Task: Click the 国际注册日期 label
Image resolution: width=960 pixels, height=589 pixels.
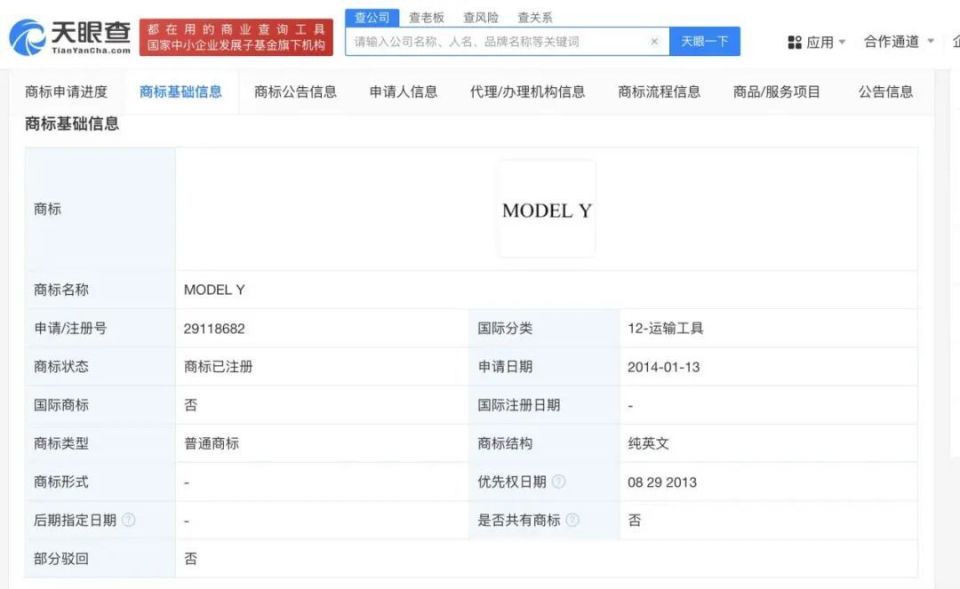Action: [x=519, y=405]
